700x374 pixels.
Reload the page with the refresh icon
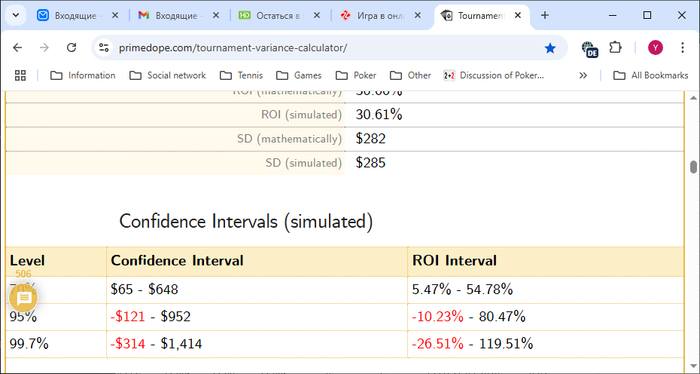point(71,48)
